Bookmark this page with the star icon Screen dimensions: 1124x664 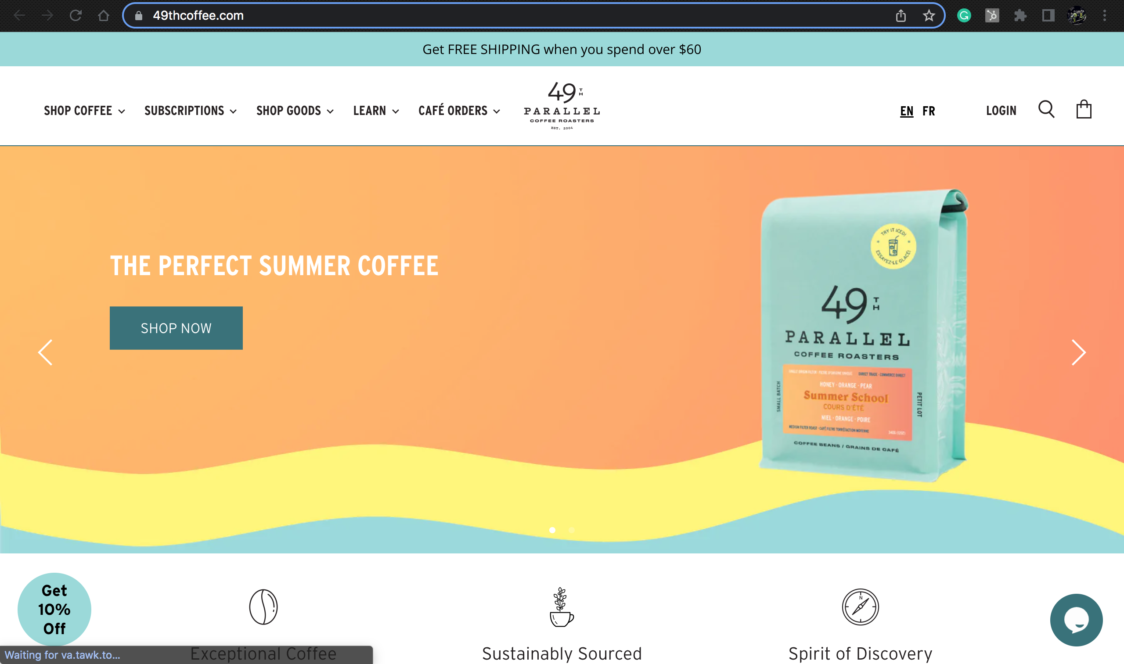coord(929,15)
